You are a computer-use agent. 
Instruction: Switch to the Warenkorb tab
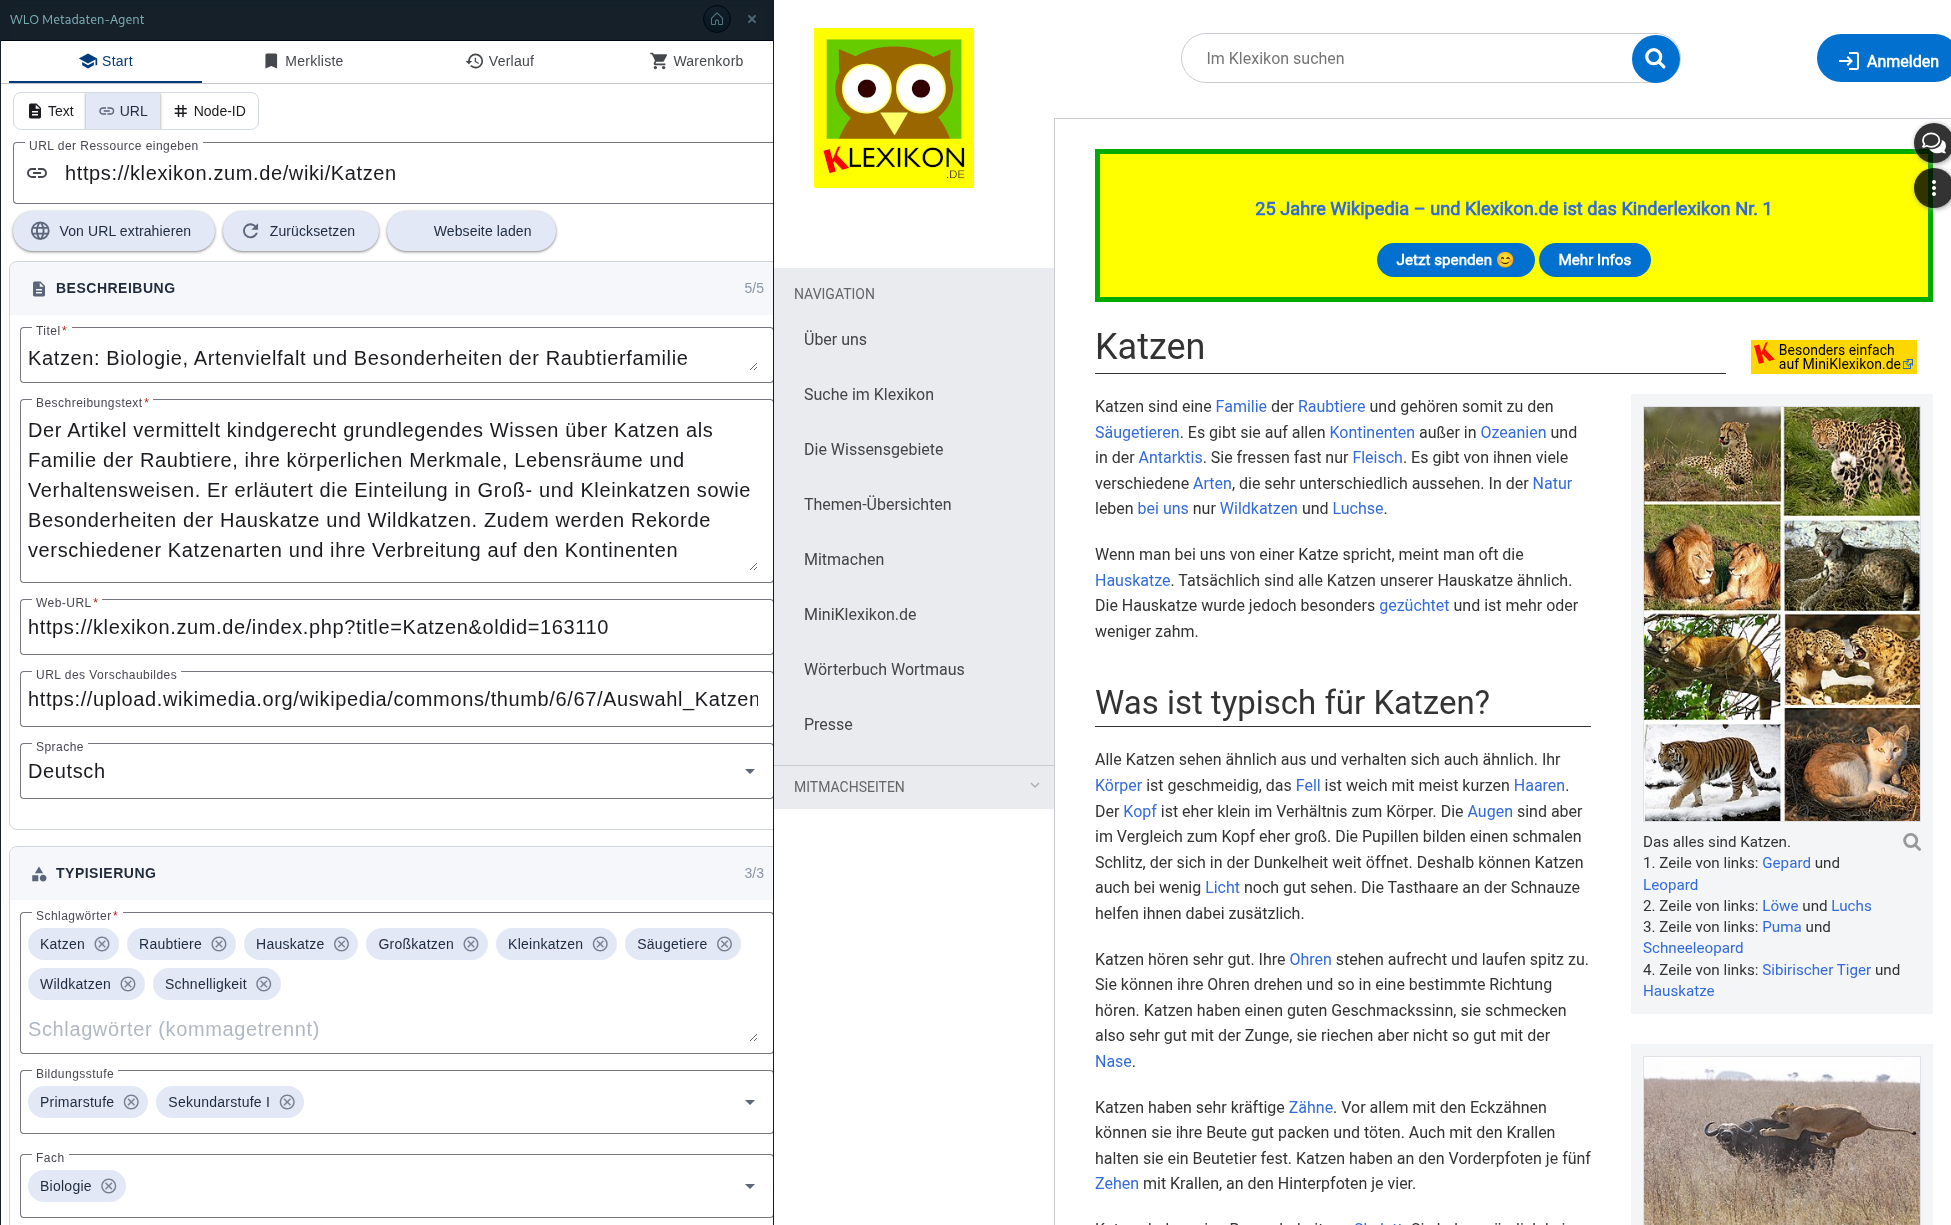(697, 61)
